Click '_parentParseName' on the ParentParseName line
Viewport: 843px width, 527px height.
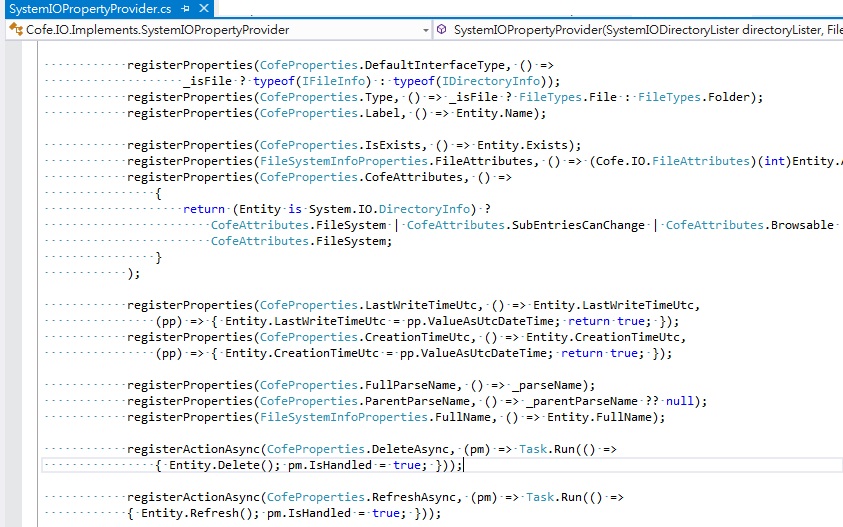(582, 402)
